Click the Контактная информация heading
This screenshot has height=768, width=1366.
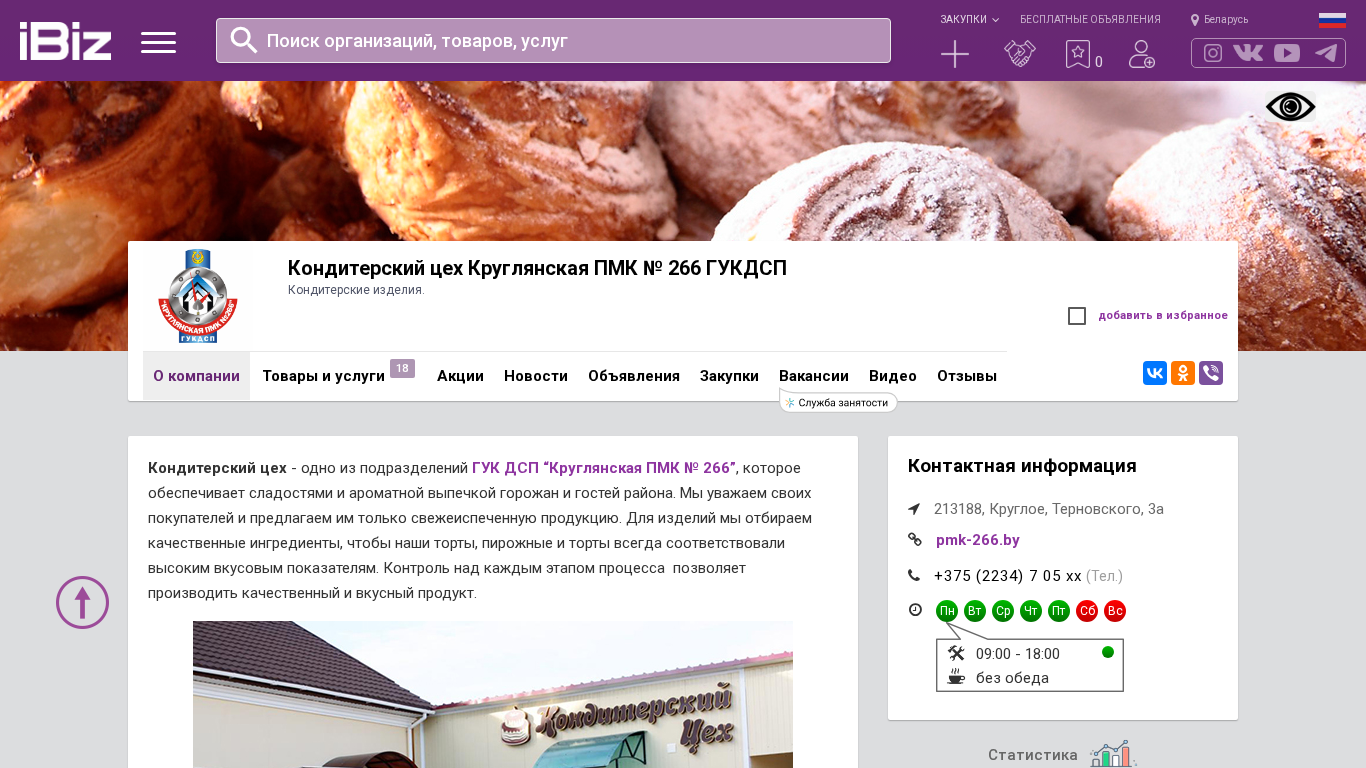click(1022, 466)
